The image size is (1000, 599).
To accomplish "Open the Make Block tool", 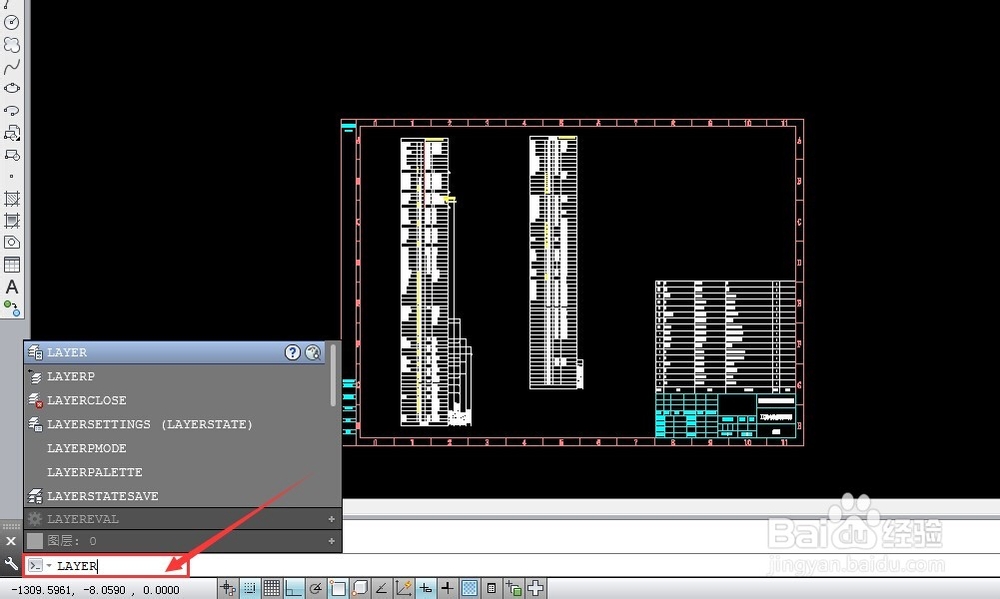I will 11,155.
